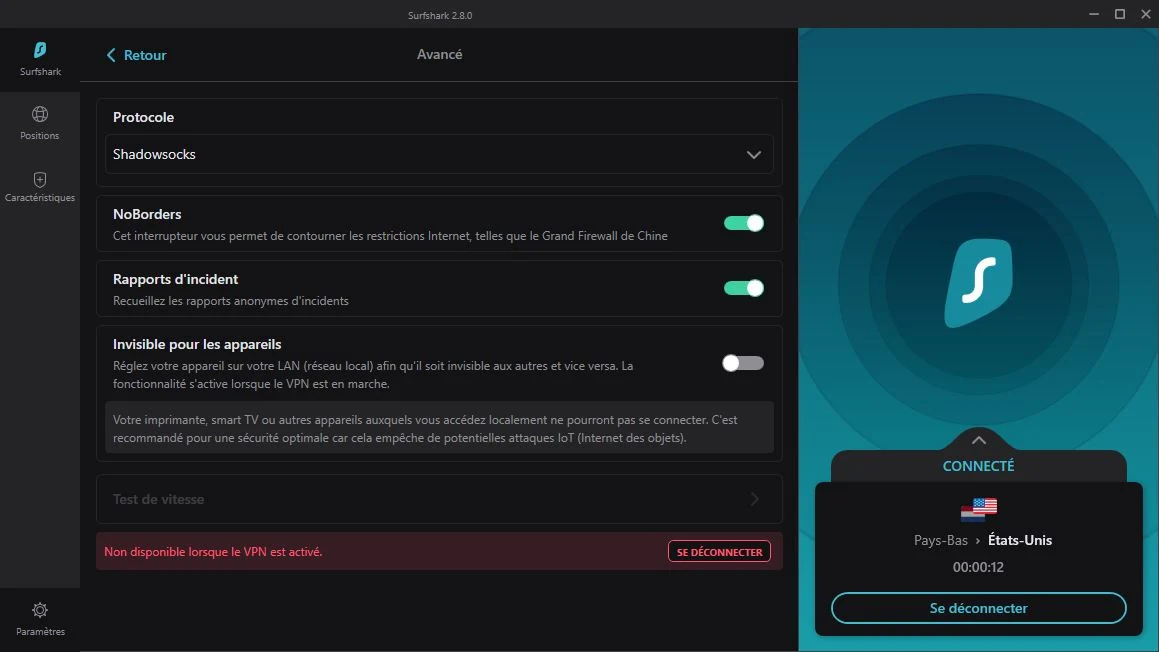Open the Positions globe section

coord(40,123)
